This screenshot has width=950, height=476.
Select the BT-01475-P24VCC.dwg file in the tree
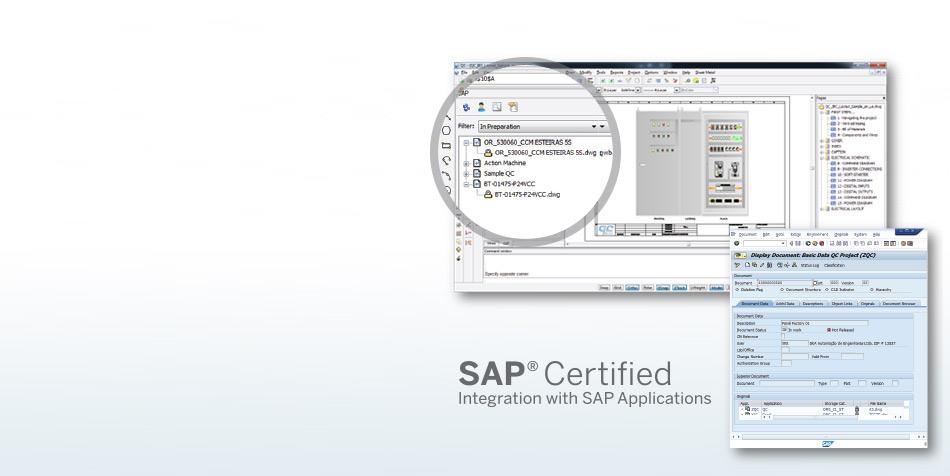click(x=527, y=194)
